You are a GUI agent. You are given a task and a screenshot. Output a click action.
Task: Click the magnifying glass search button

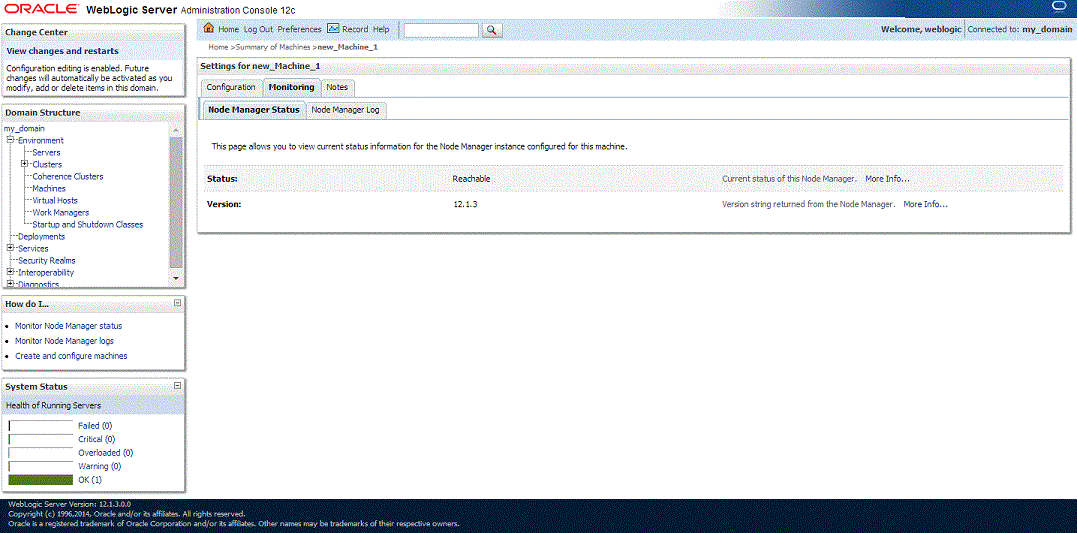pos(492,30)
